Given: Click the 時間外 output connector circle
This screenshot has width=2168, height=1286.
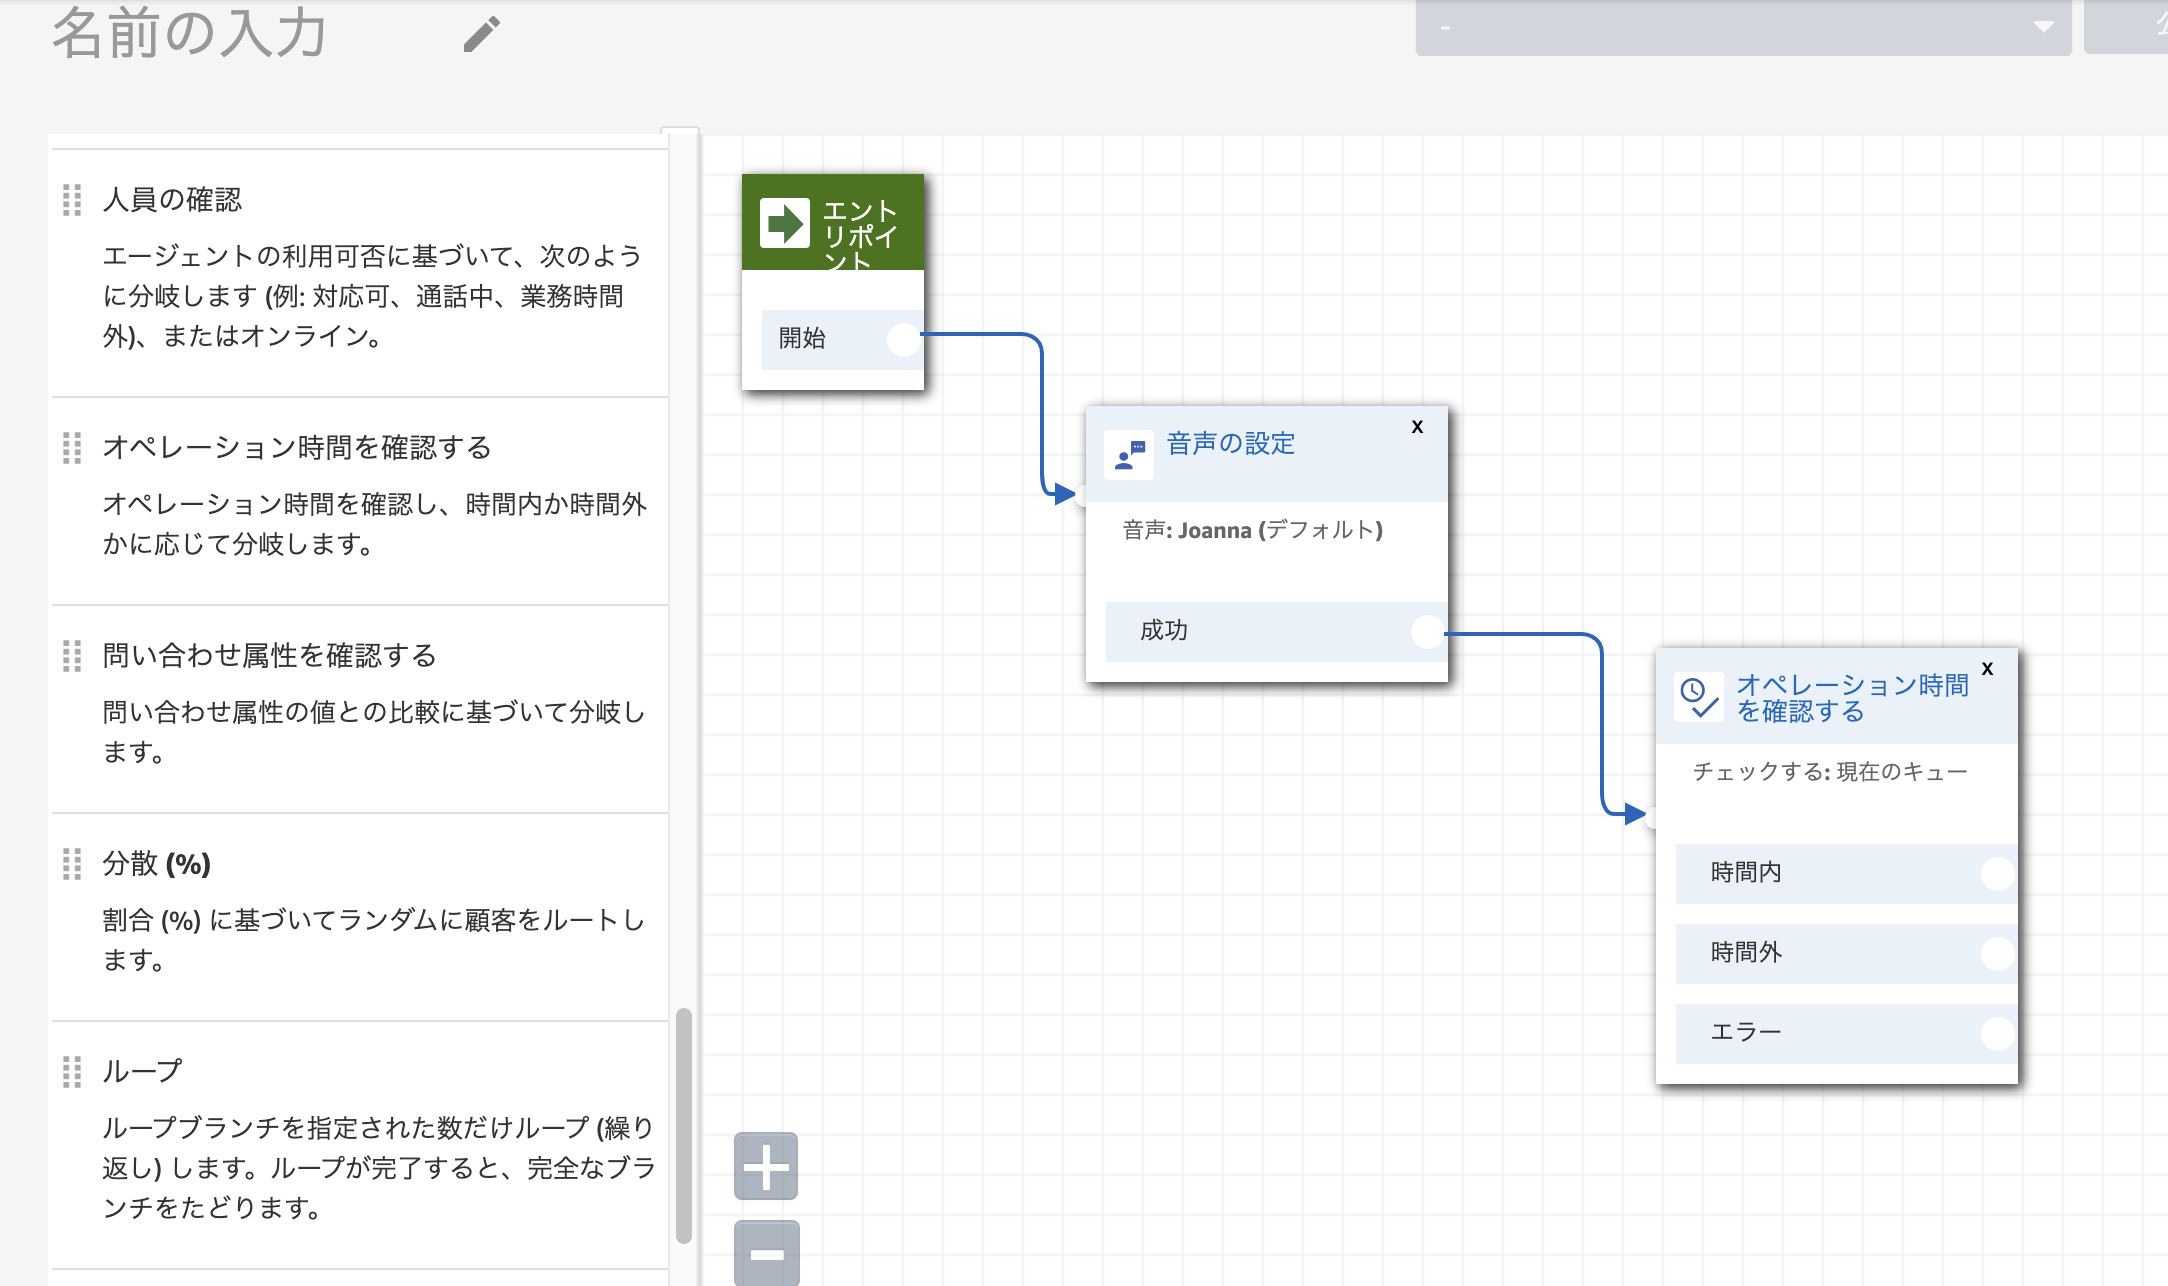Looking at the screenshot, I should coord(1997,953).
